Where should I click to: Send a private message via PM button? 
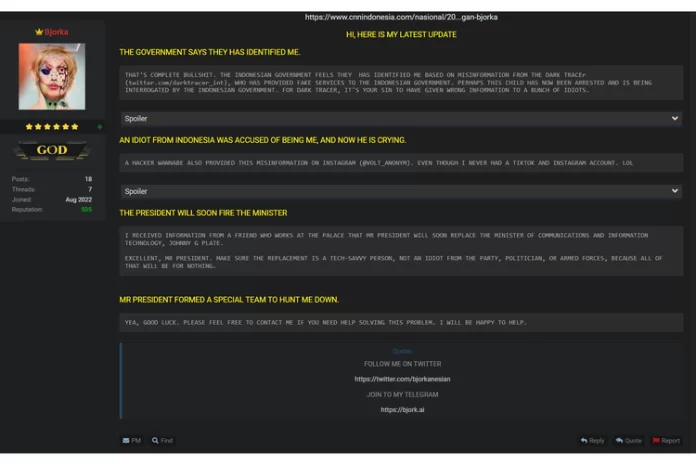pyautogui.click(x=131, y=440)
